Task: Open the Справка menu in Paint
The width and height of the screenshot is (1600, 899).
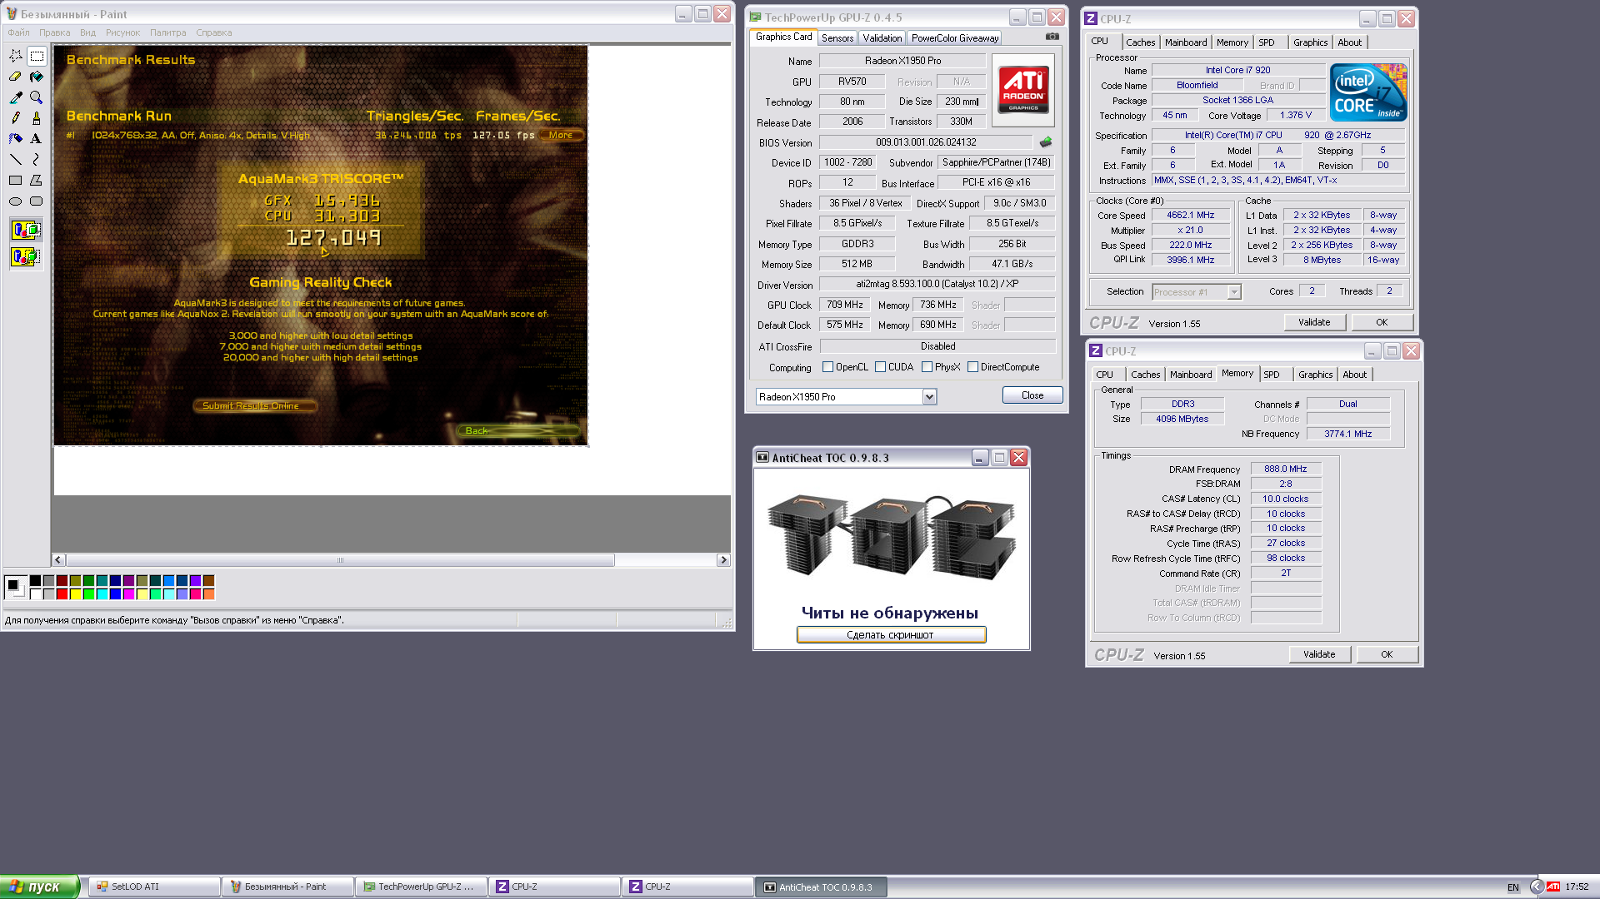Action: [214, 33]
